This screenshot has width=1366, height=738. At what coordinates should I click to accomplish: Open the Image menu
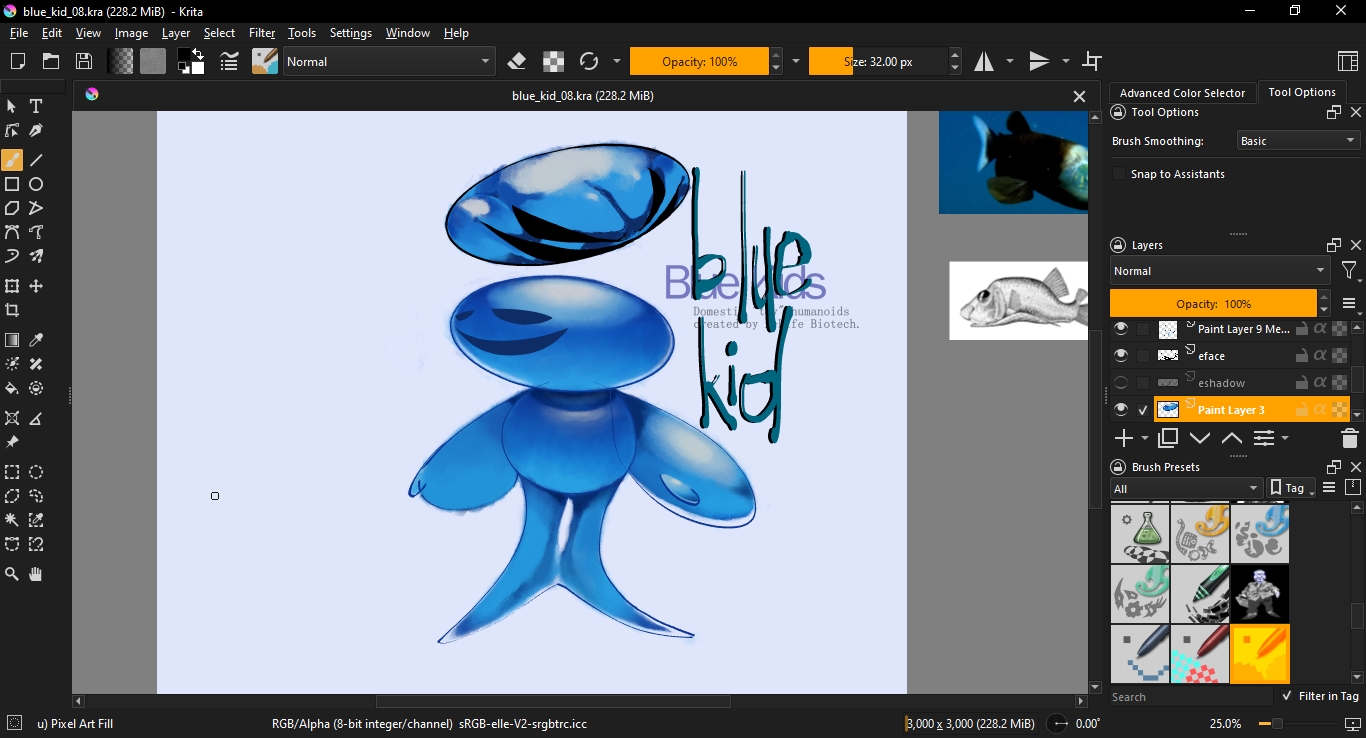(131, 33)
